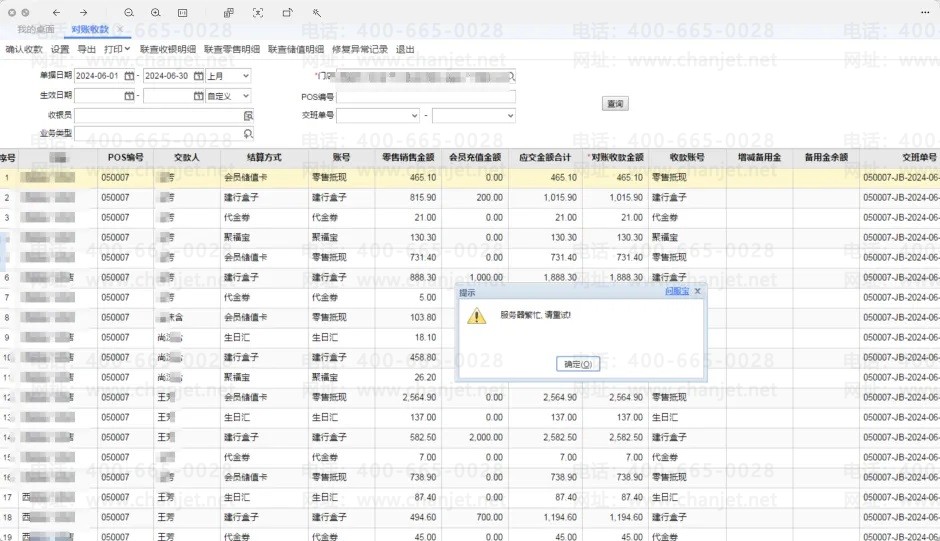Expand the 上月 date range dropdown
Image resolution: width=940 pixels, height=541 pixels.
pos(245,76)
